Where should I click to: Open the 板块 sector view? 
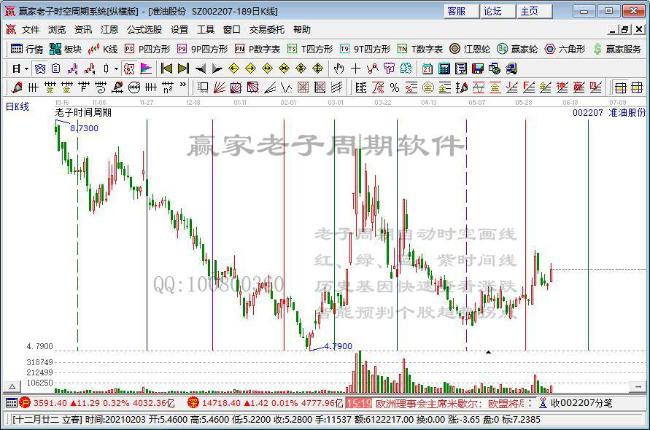coord(65,49)
